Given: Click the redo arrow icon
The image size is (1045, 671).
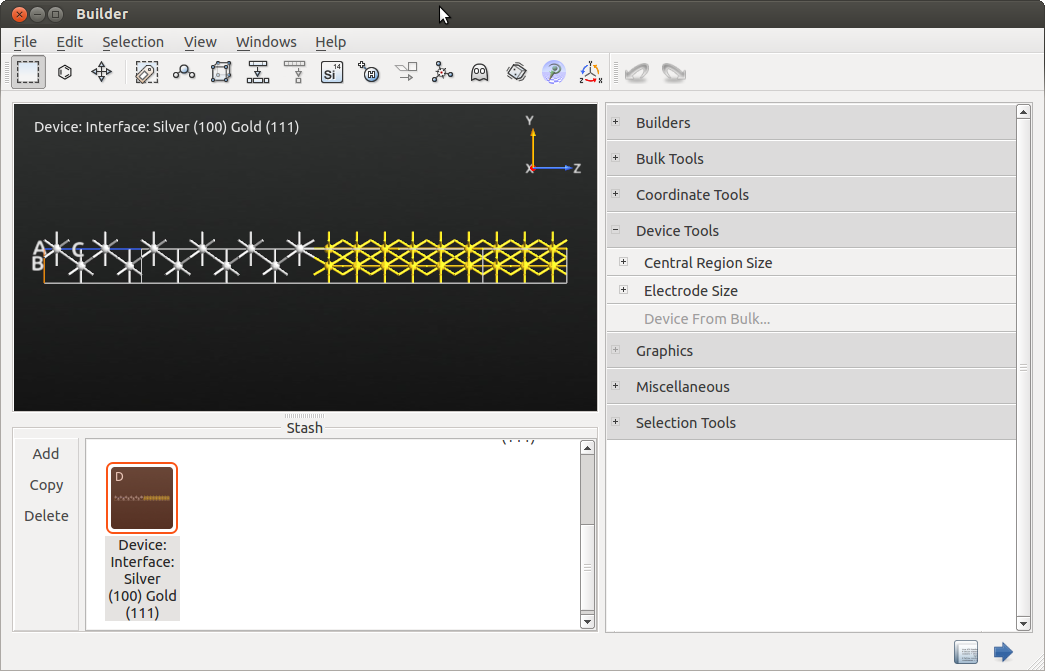Looking at the screenshot, I should click(674, 72).
